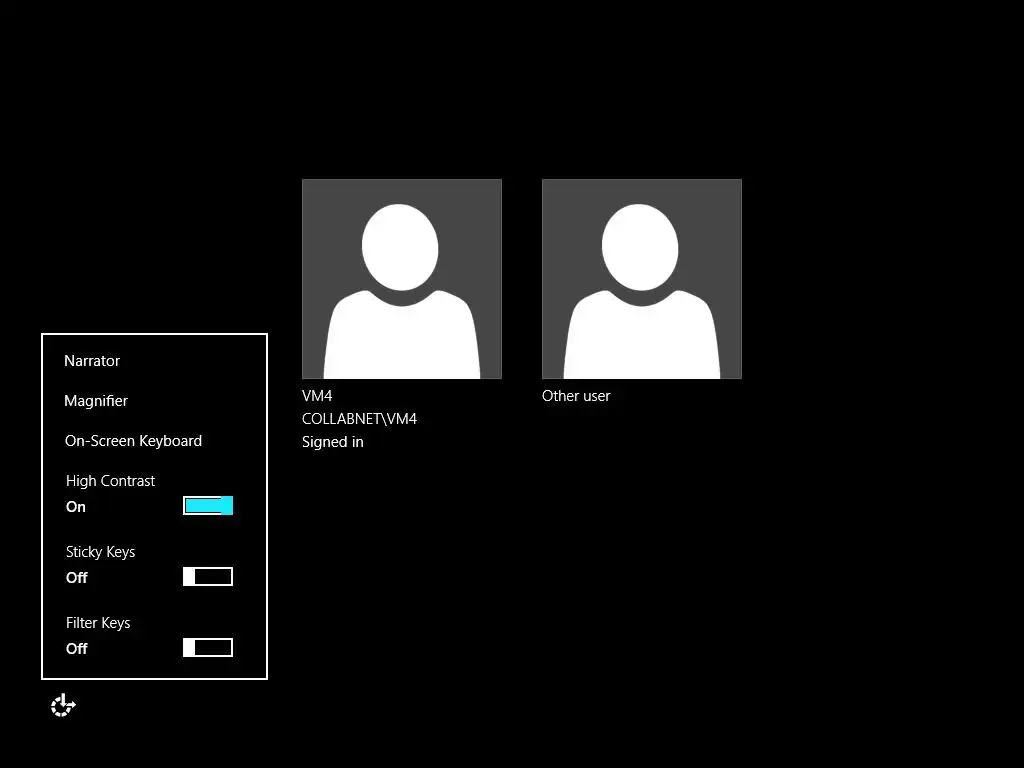Click the Filter Keys Off status text
Viewport: 1024px width, 768px height.
click(x=76, y=649)
